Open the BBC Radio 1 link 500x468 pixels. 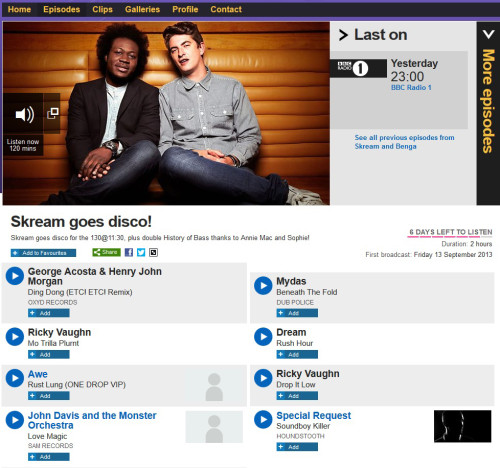pos(411,87)
